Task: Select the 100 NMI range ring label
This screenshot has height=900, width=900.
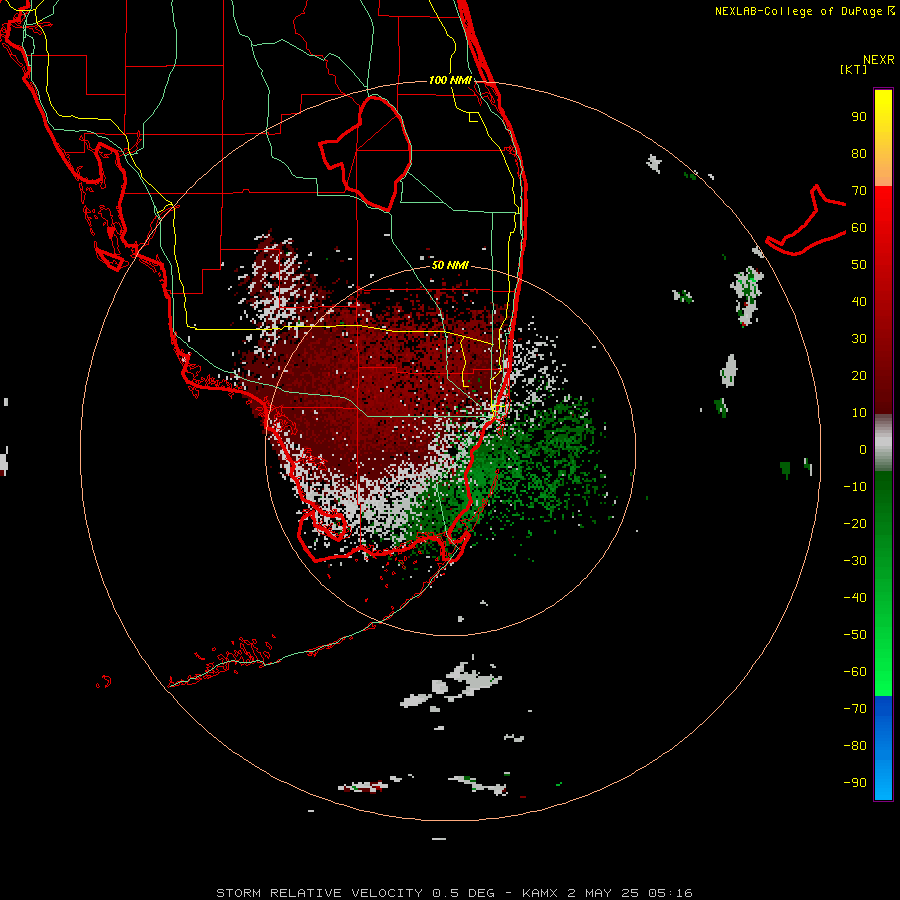Action: tap(450, 80)
